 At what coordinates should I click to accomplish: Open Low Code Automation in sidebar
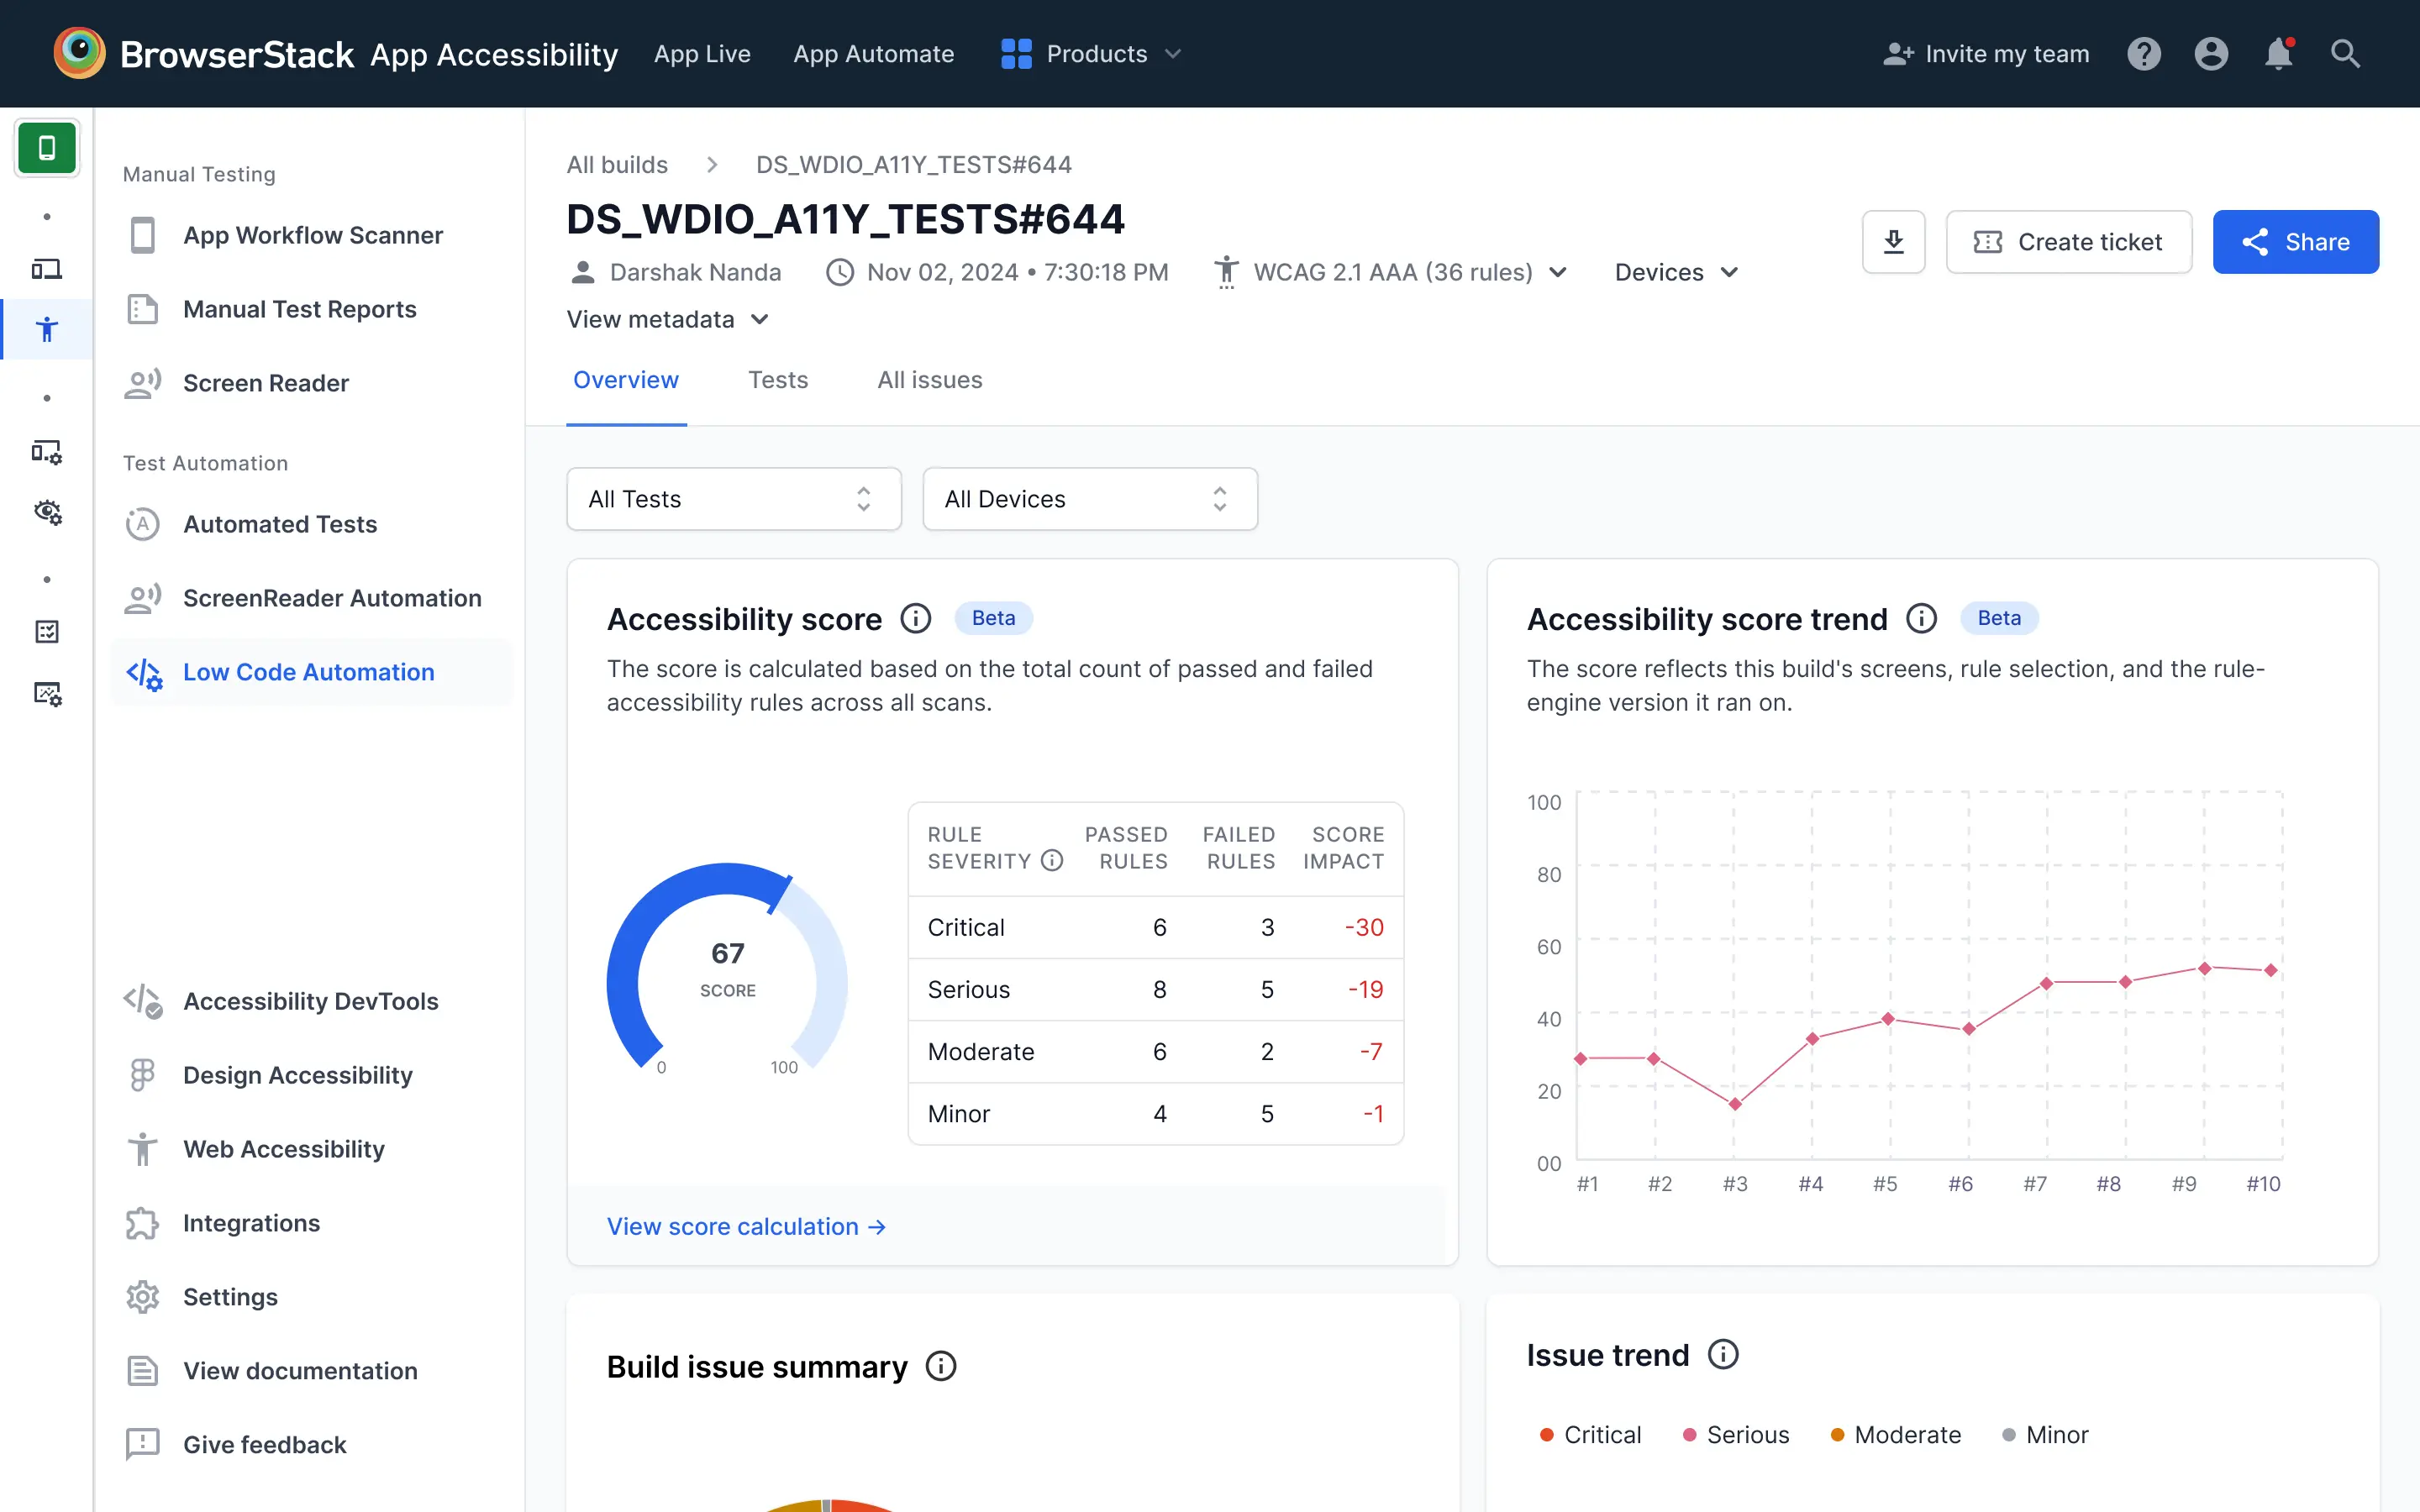[311, 672]
